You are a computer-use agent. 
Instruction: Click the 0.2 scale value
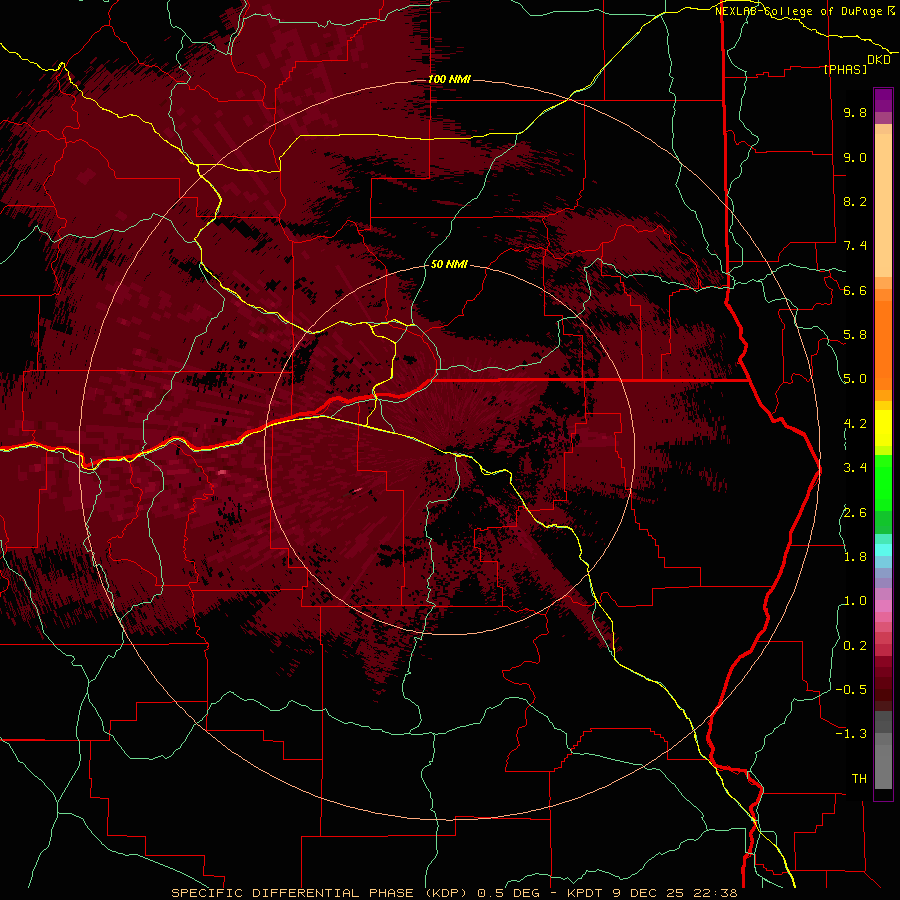coord(855,646)
